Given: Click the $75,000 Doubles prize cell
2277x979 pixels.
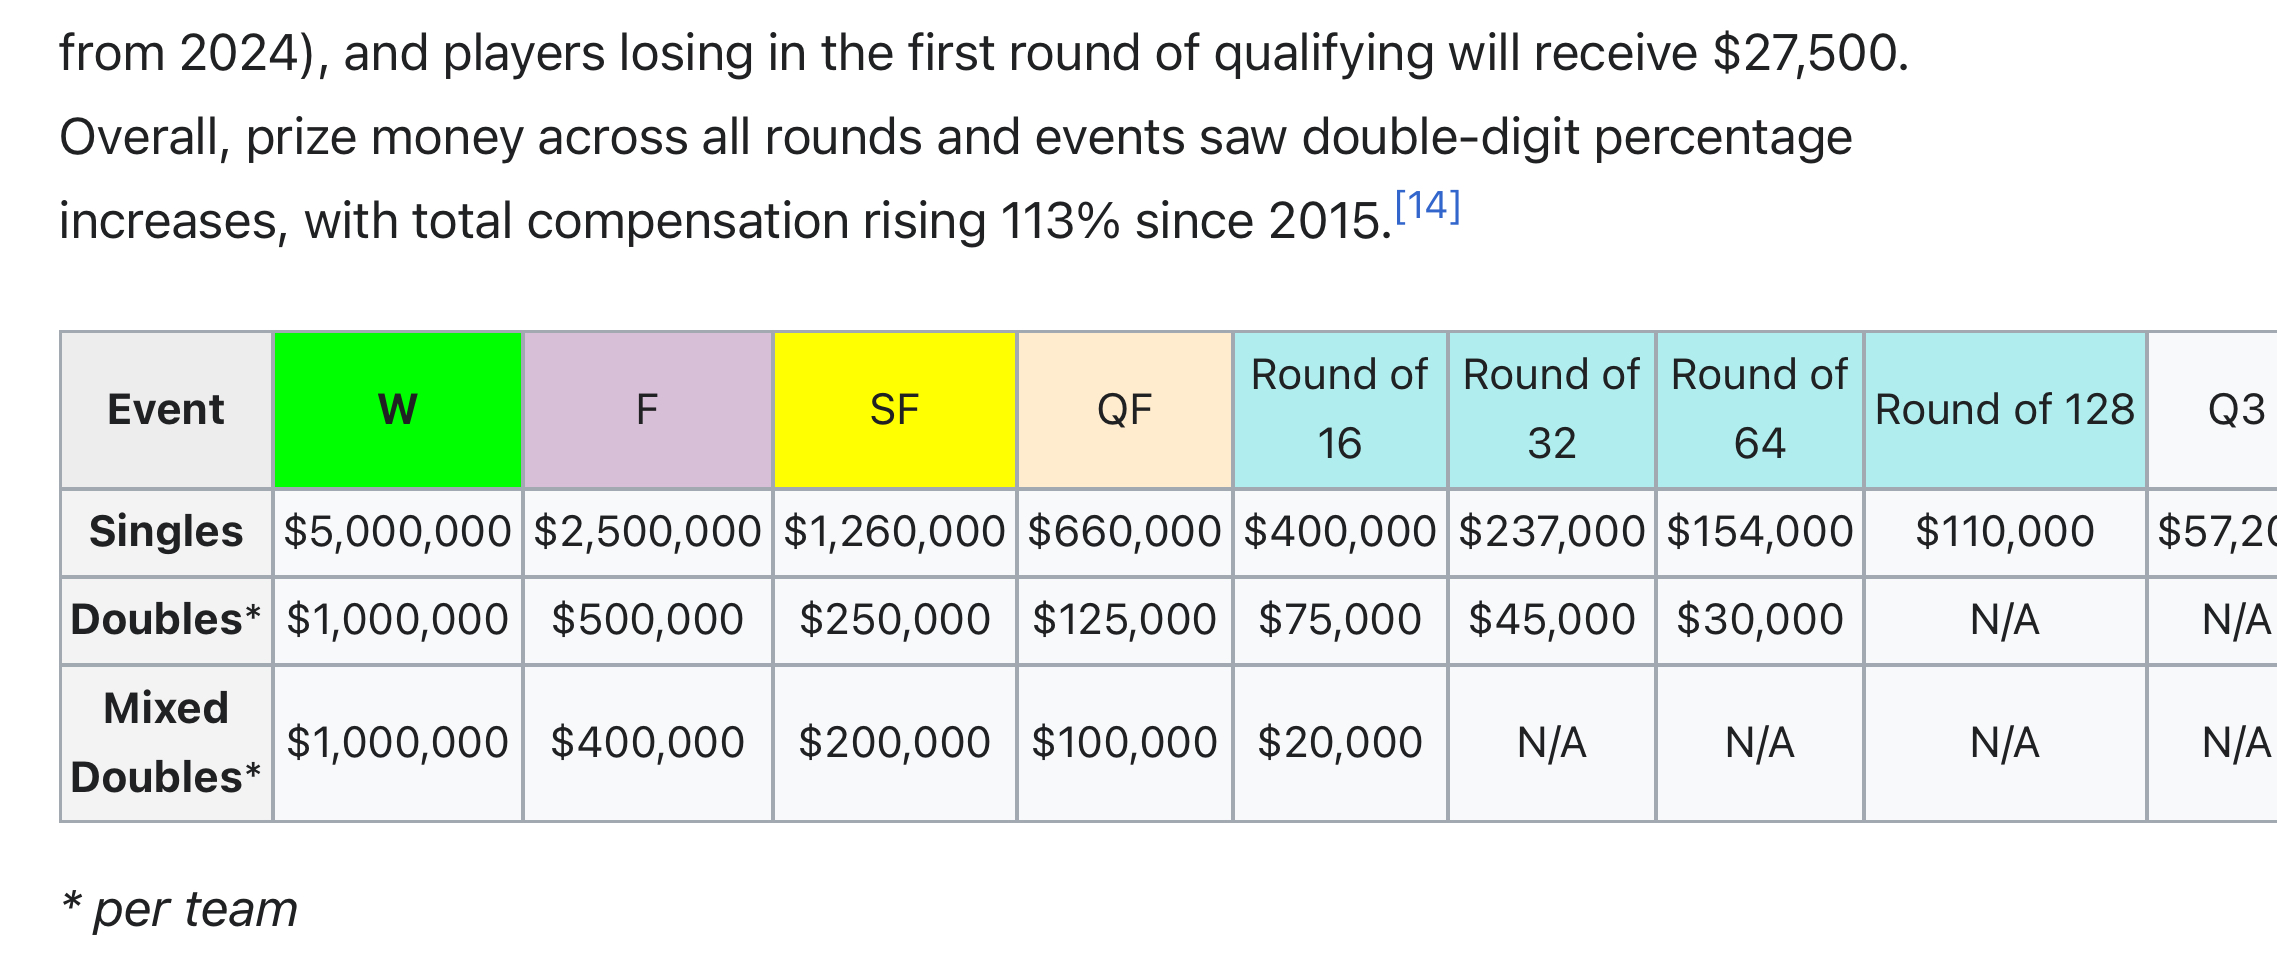Looking at the screenshot, I should click(1339, 620).
